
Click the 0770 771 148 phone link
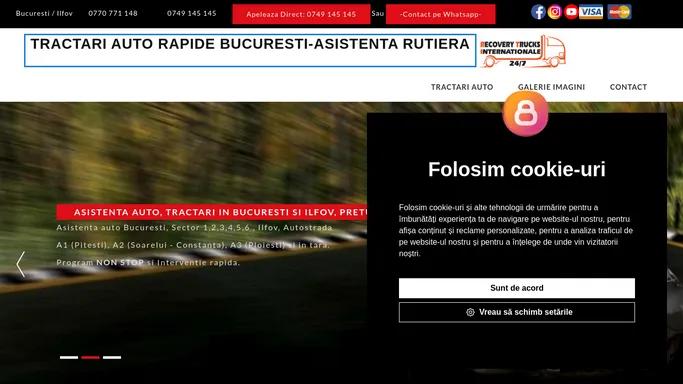coord(113,13)
